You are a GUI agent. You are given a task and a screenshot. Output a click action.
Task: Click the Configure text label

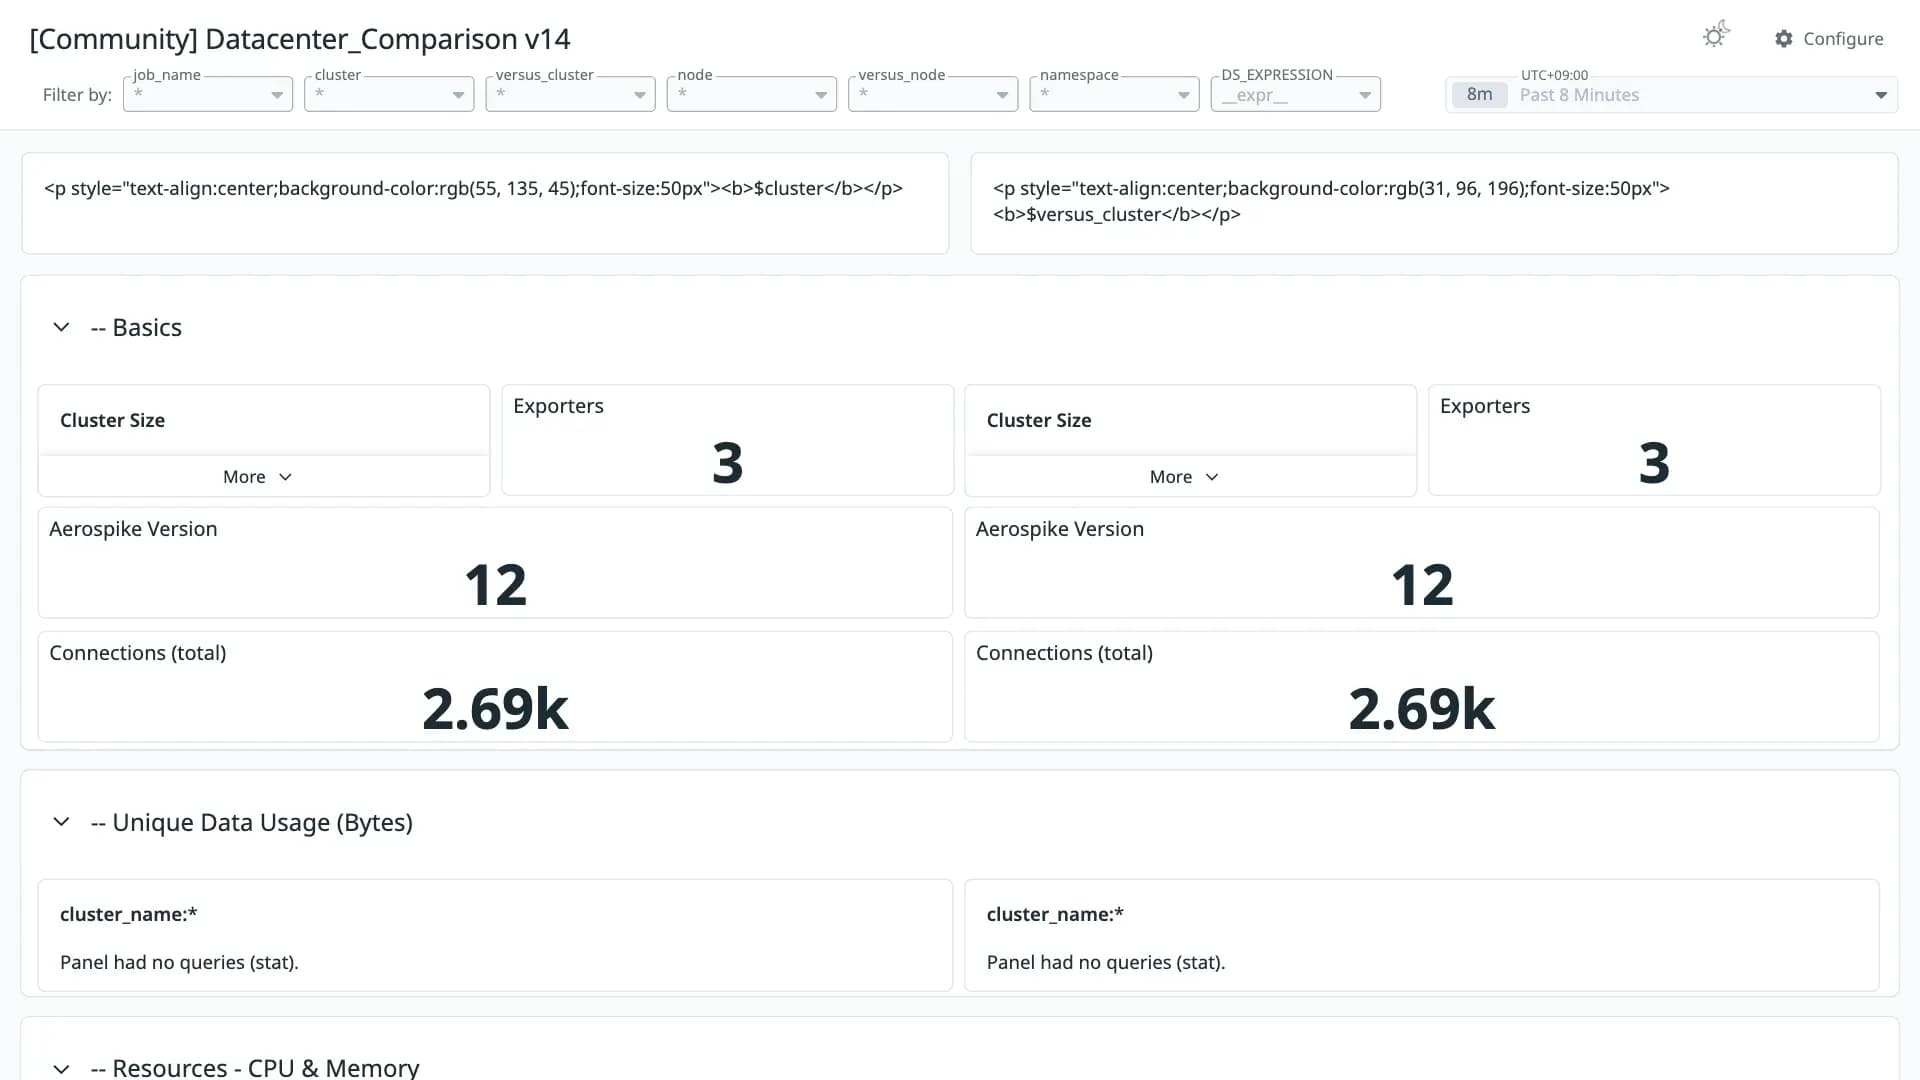[x=1843, y=39]
